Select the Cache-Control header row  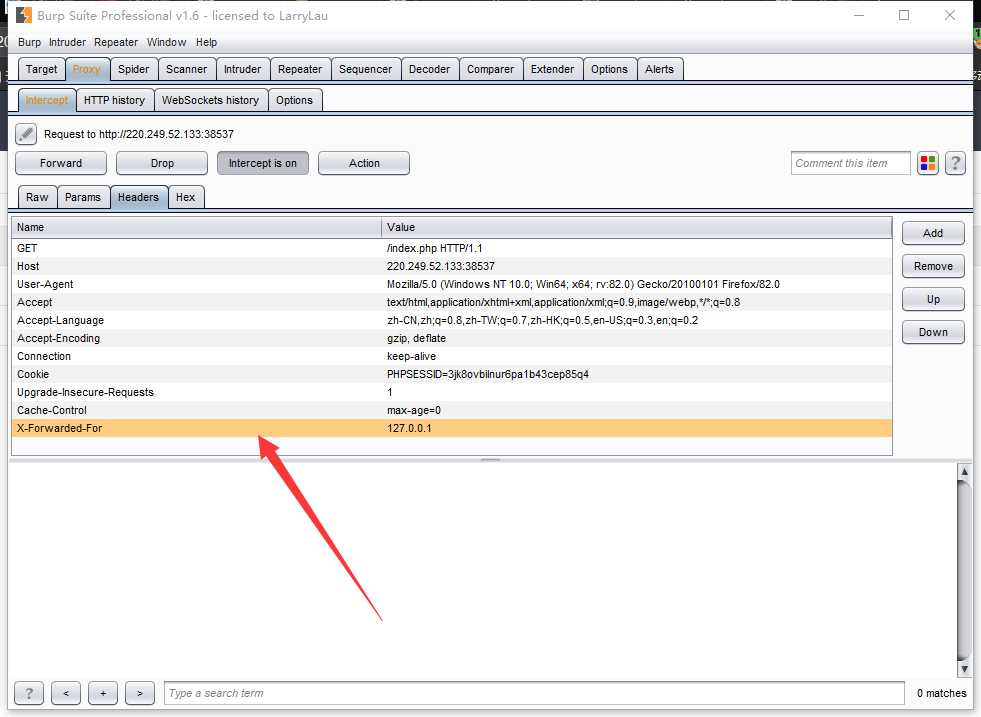452,410
